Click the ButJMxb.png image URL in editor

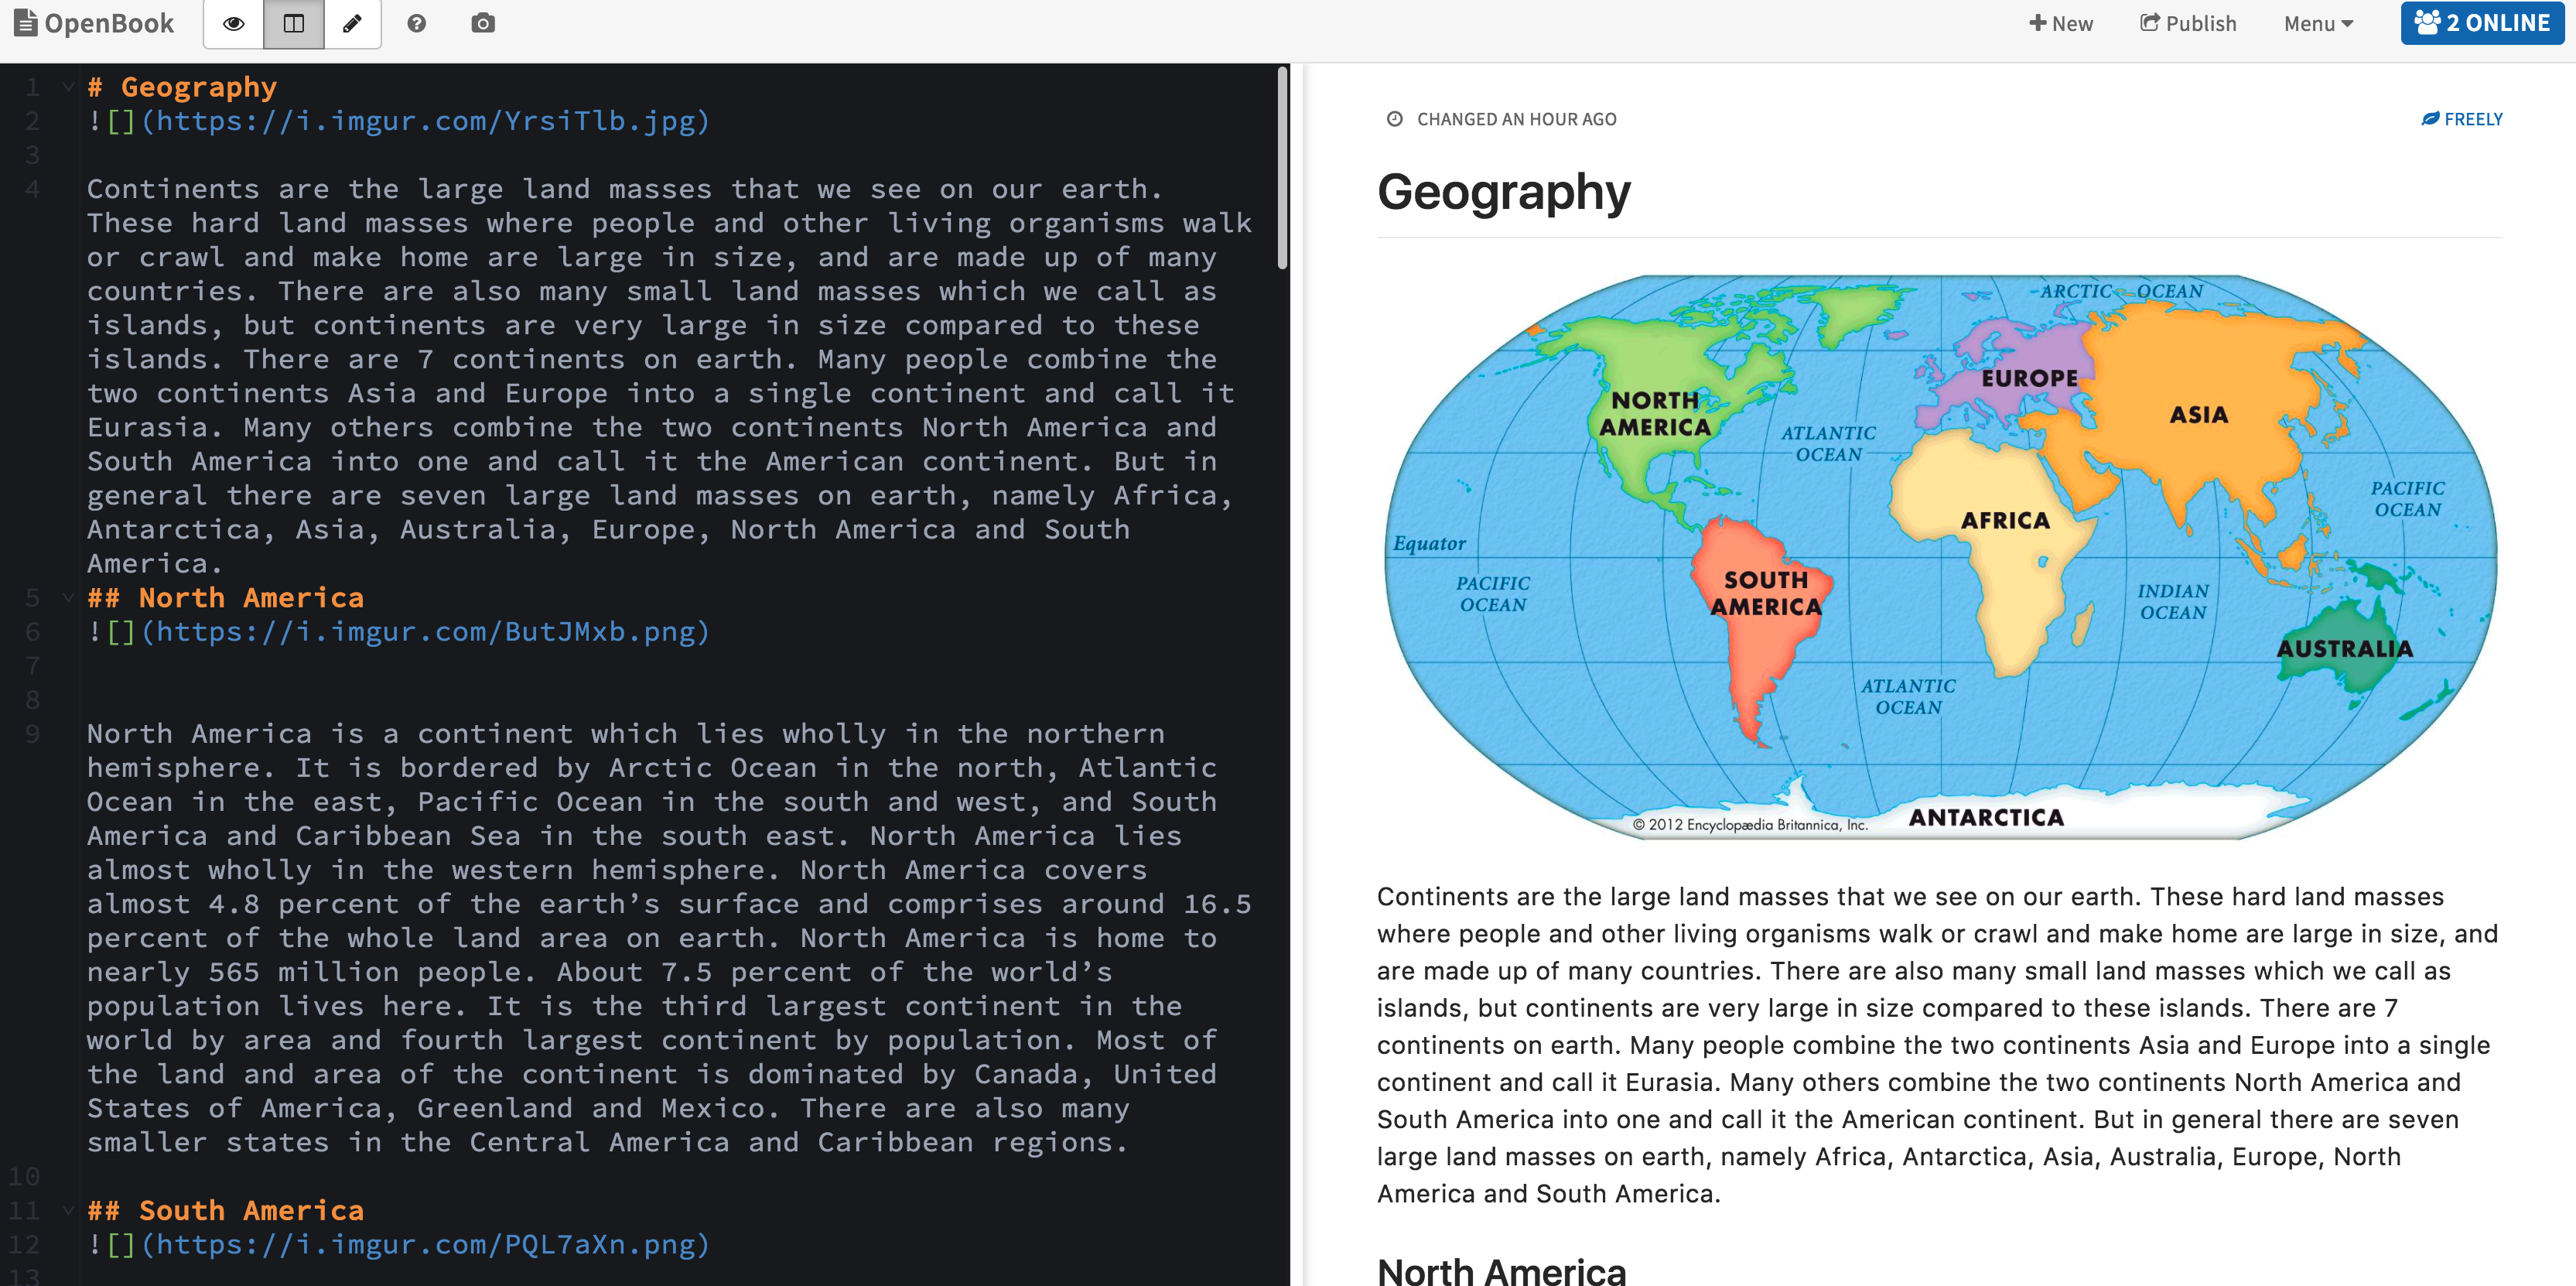[425, 632]
